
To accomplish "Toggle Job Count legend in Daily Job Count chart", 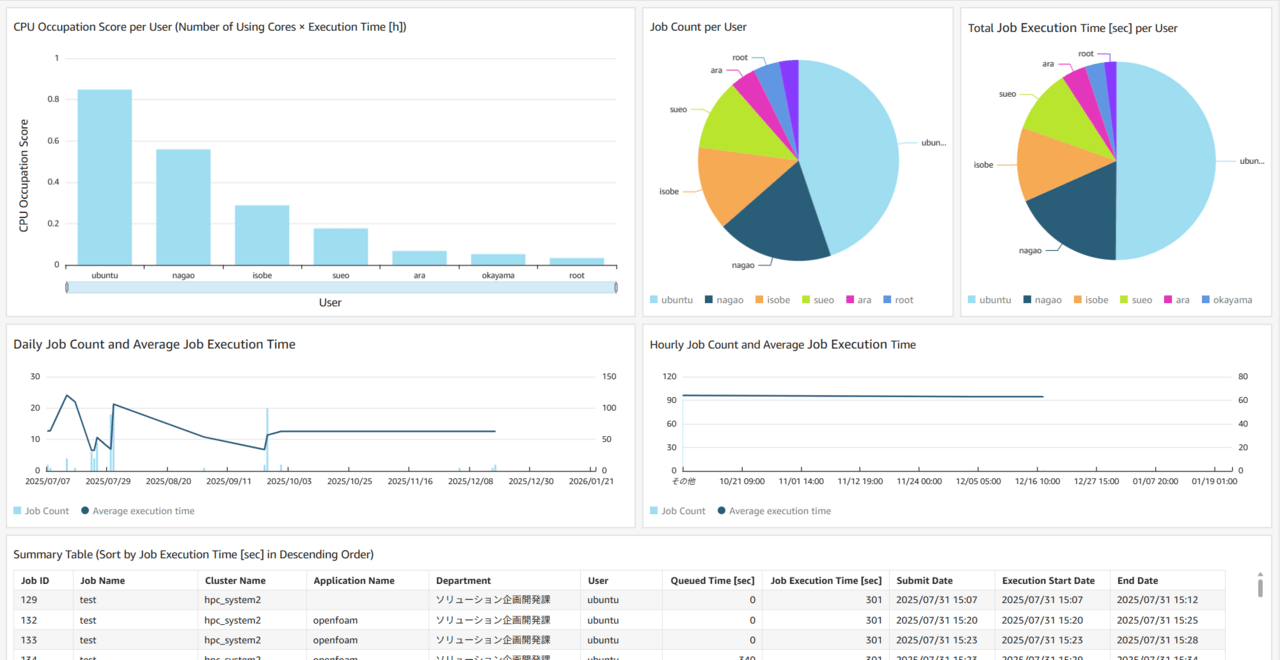I will tap(42, 511).
